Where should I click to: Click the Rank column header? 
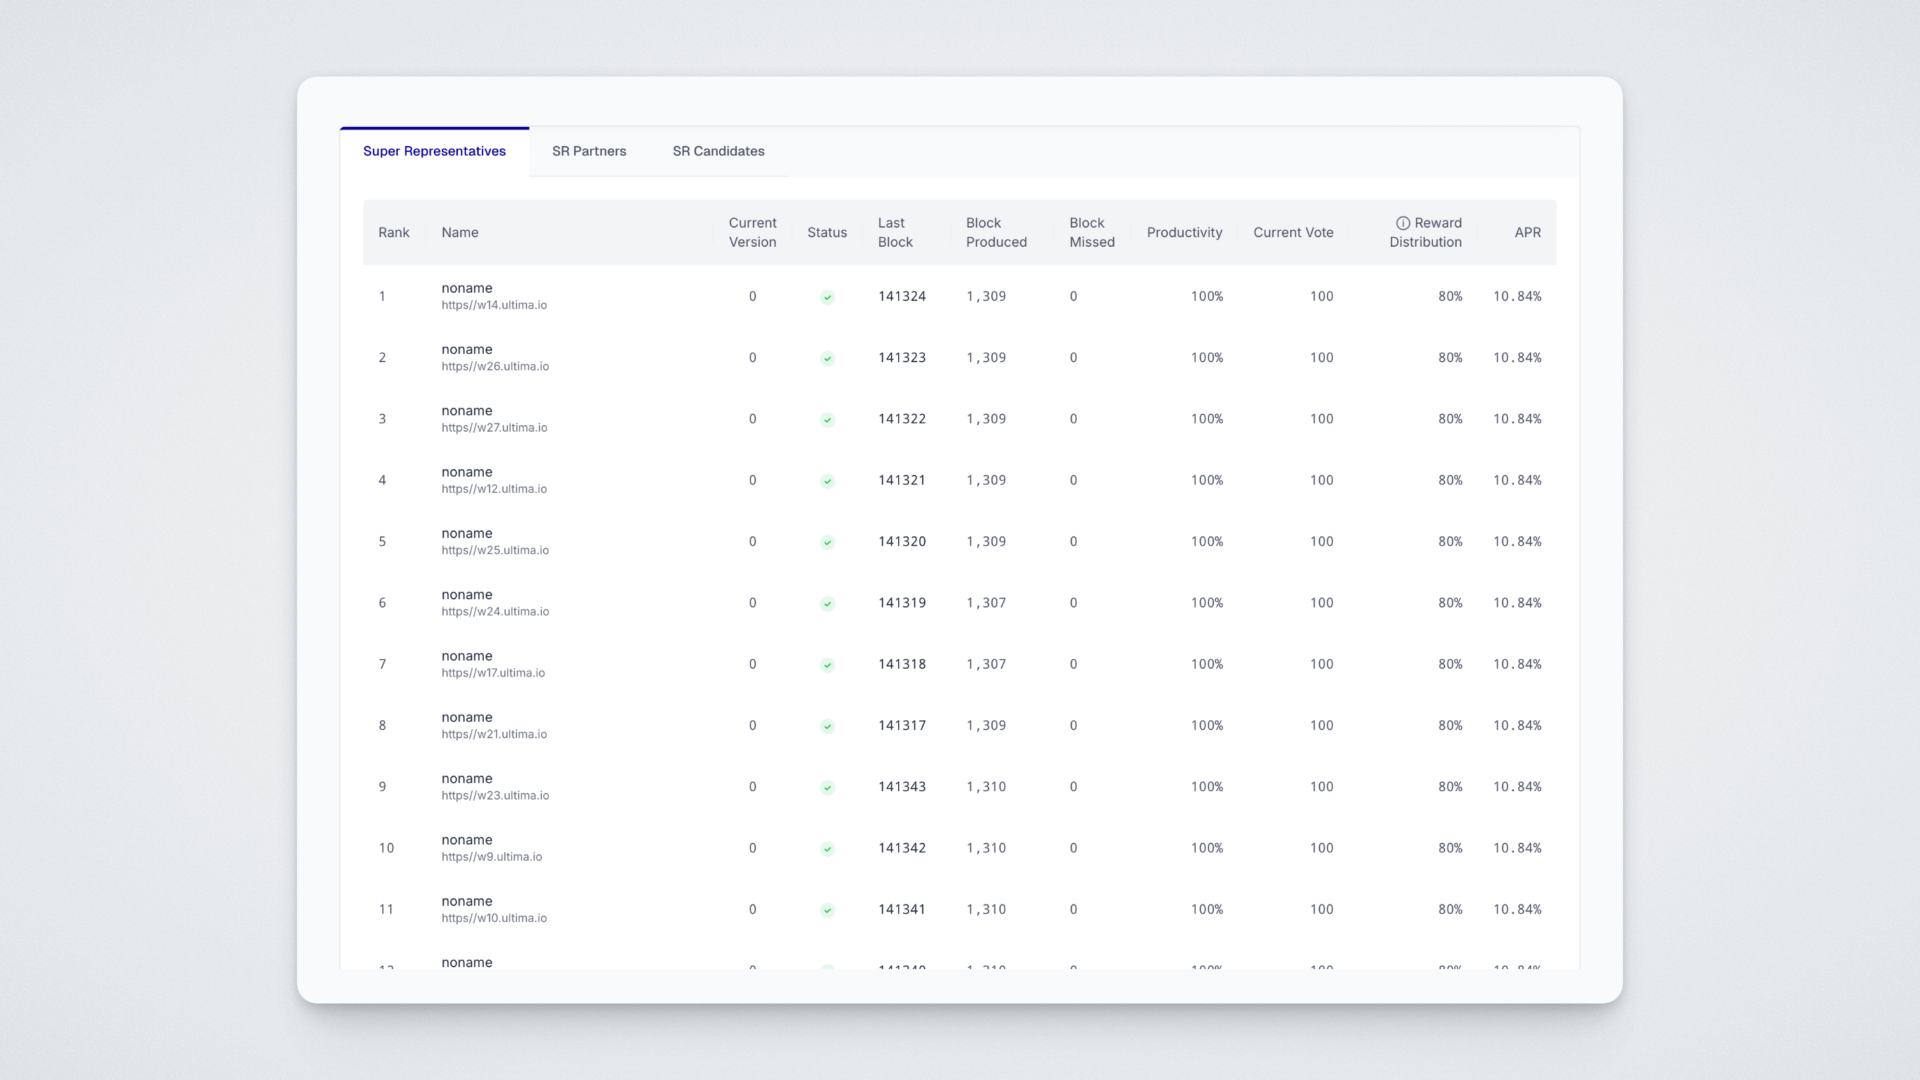coord(393,232)
